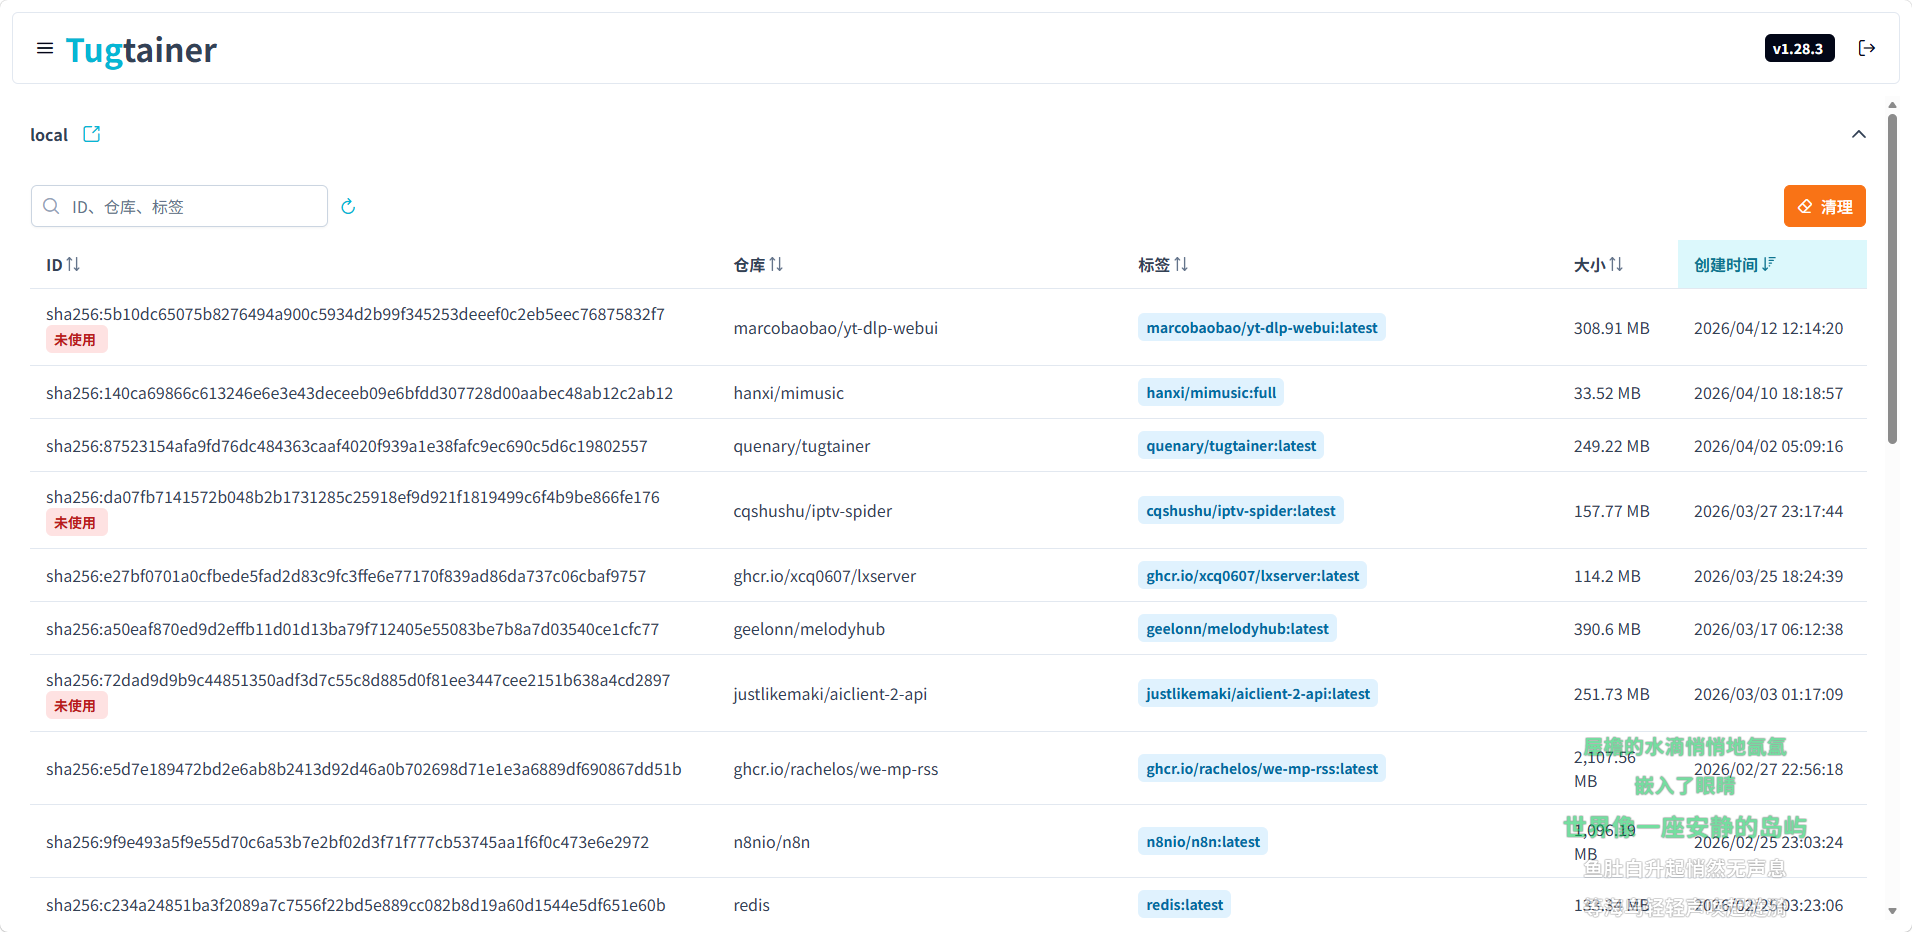Click the vertical scrollbar down arrow
Screen dimensions: 1912x932
pos(1891,911)
